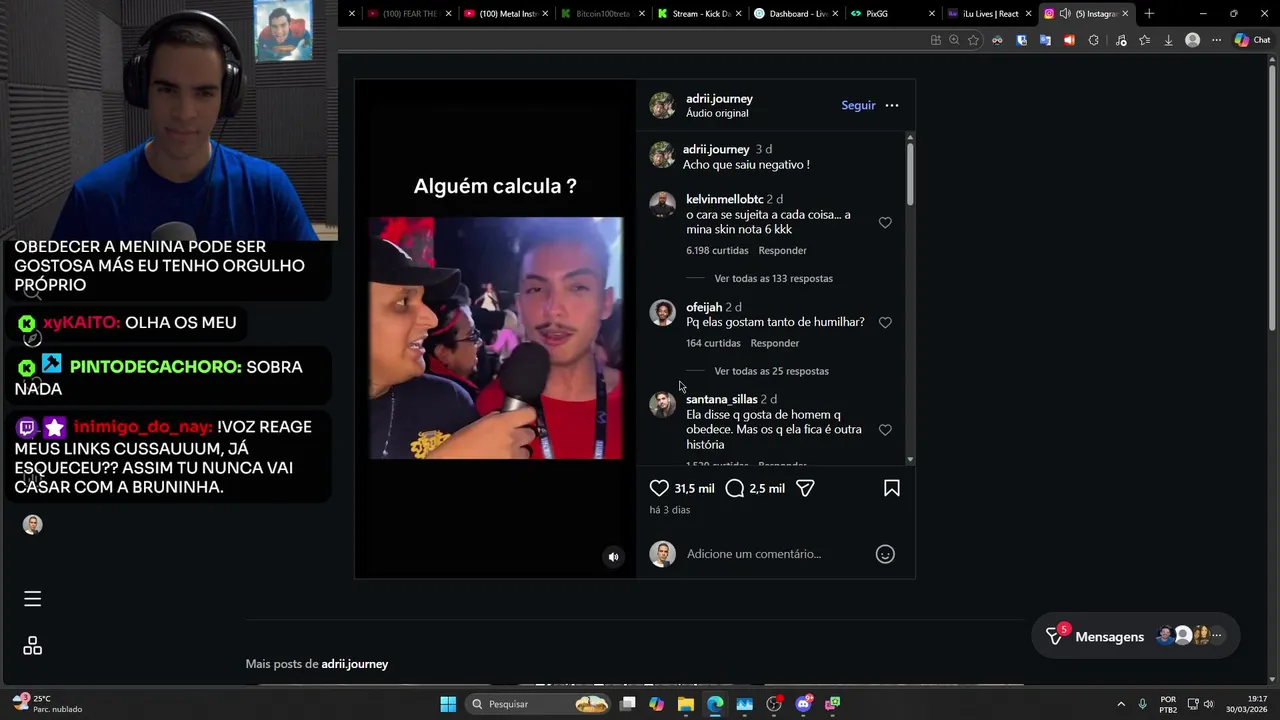
Task: Share the post with the paper plane icon
Action: coord(805,488)
